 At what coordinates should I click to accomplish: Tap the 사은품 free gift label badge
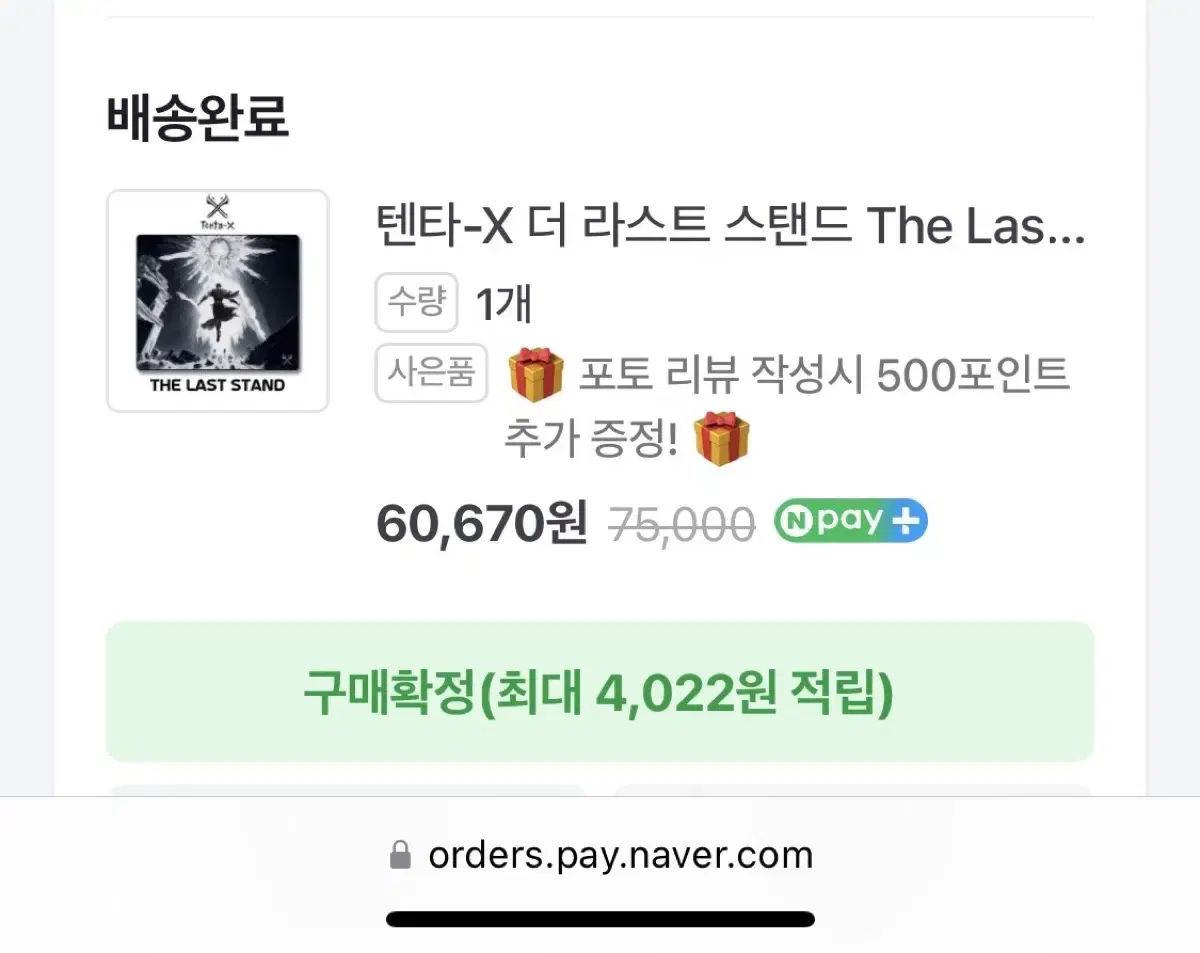click(x=431, y=373)
